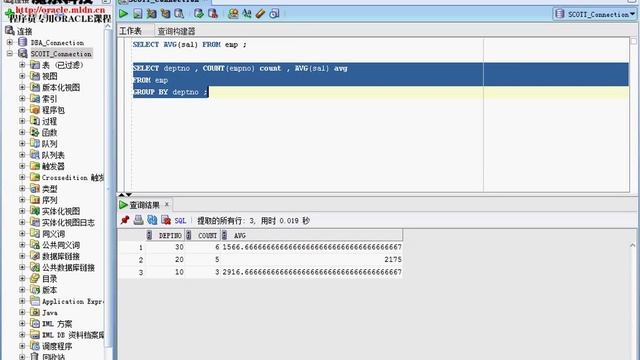Click the AVG cell with value 2175

point(312,260)
